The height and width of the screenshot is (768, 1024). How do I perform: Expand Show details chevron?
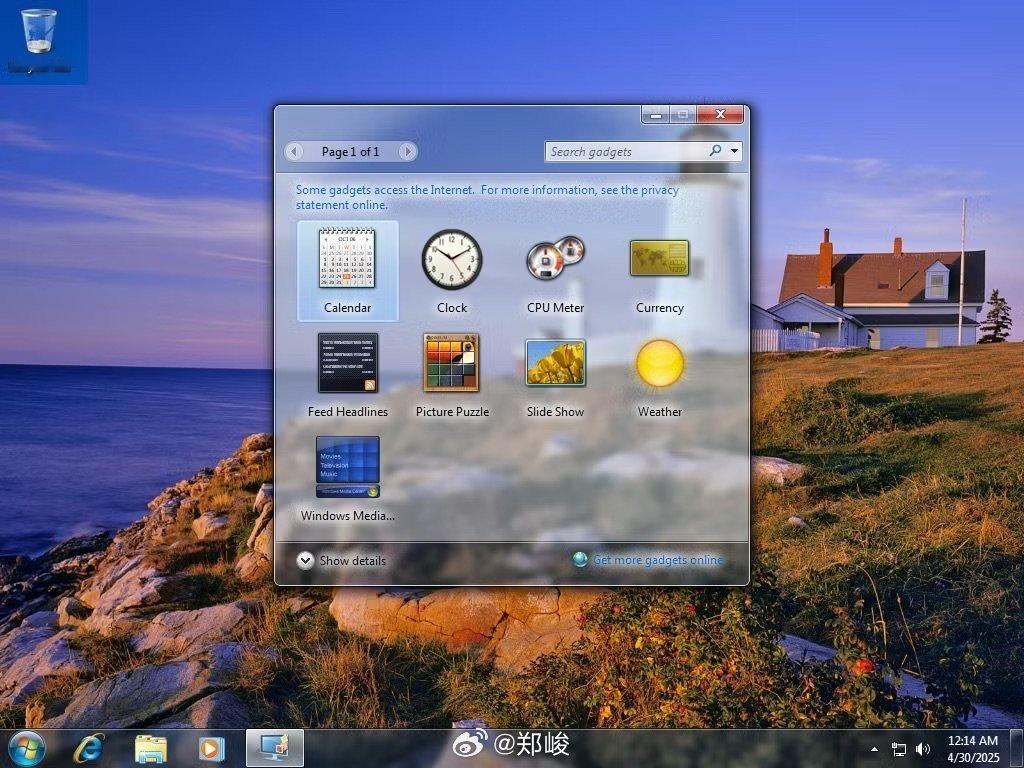pyautogui.click(x=305, y=560)
